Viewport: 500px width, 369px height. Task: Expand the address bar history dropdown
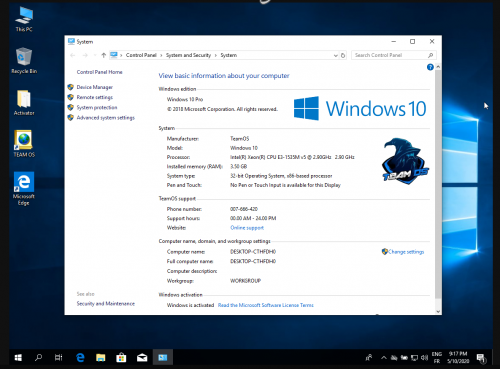point(335,55)
